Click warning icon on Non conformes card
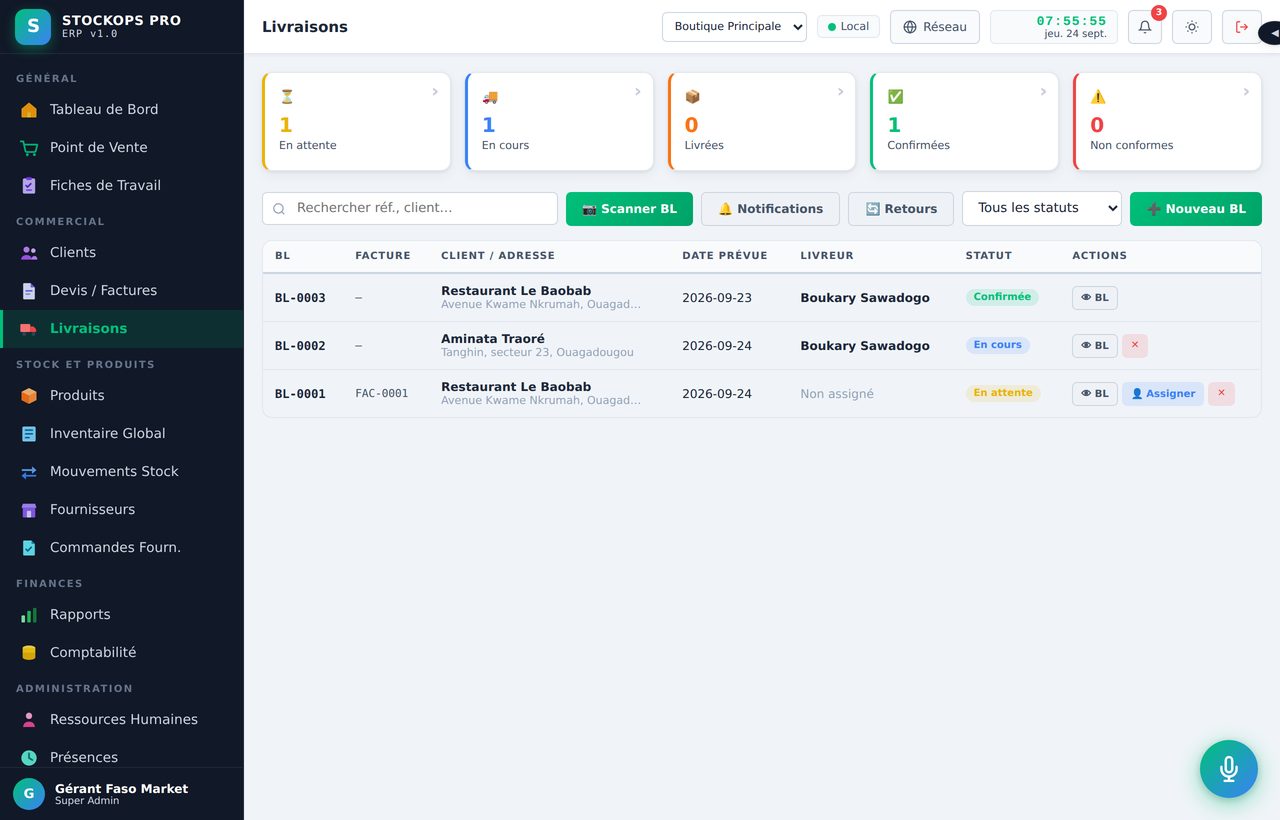This screenshot has height=820, width=1280. [x=1098, y=97]
